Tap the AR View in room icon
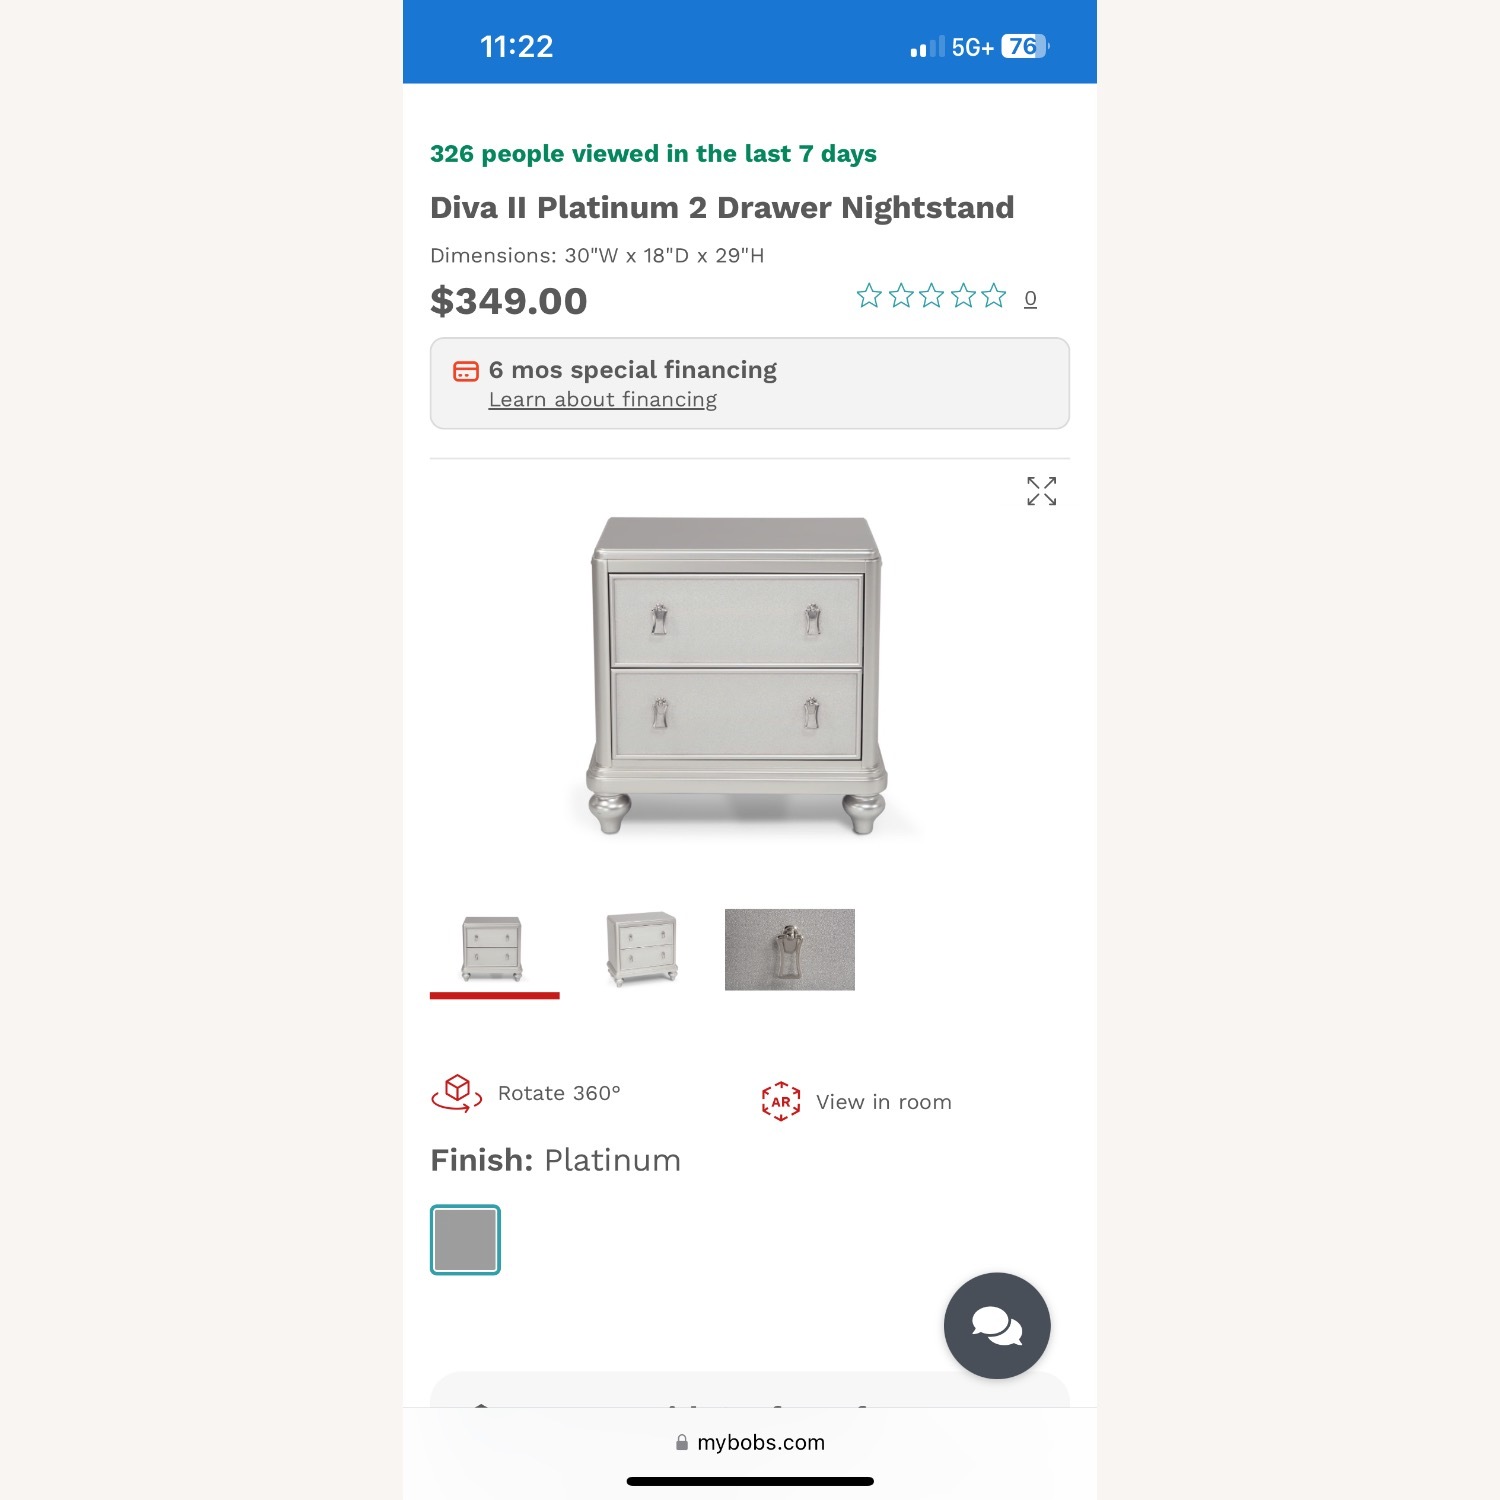The image size is (1500, 1500). click(781, 1101)
